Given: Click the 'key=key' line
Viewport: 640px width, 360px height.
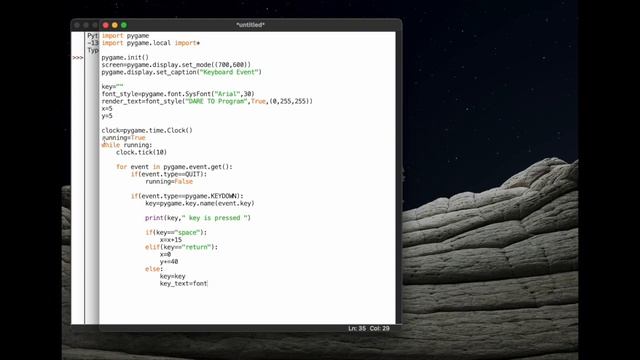Looking at the screenshot, I should pyautogui.click(x=173, y=276).
